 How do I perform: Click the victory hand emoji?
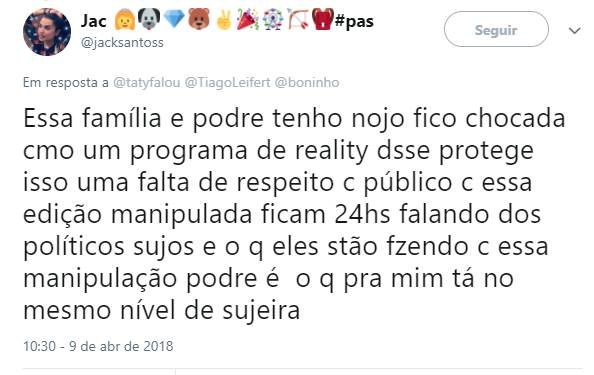click(x=224, y=20)
